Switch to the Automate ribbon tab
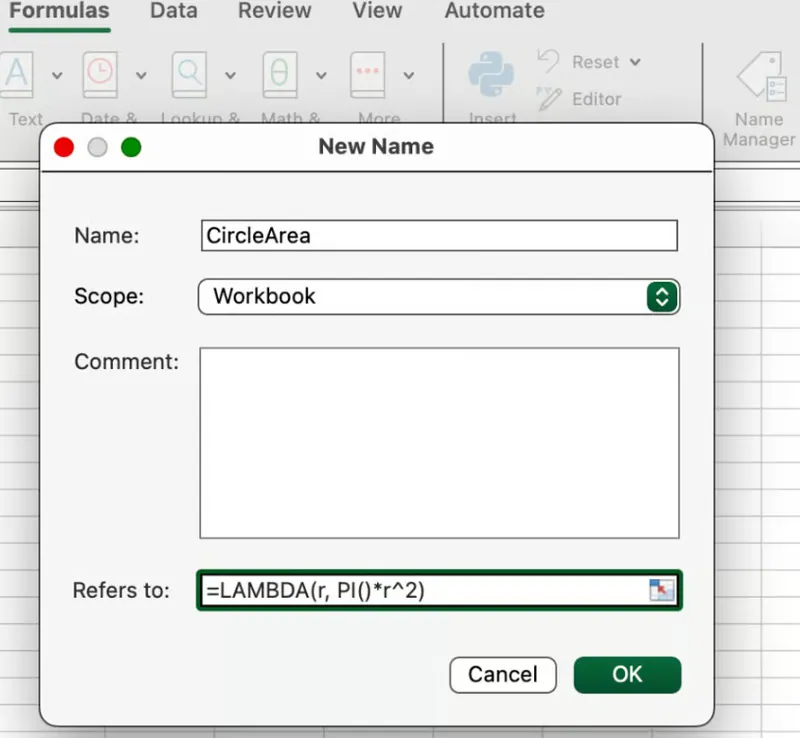The height and width of the screenshot is (738, 800). (x=493, y=12)
